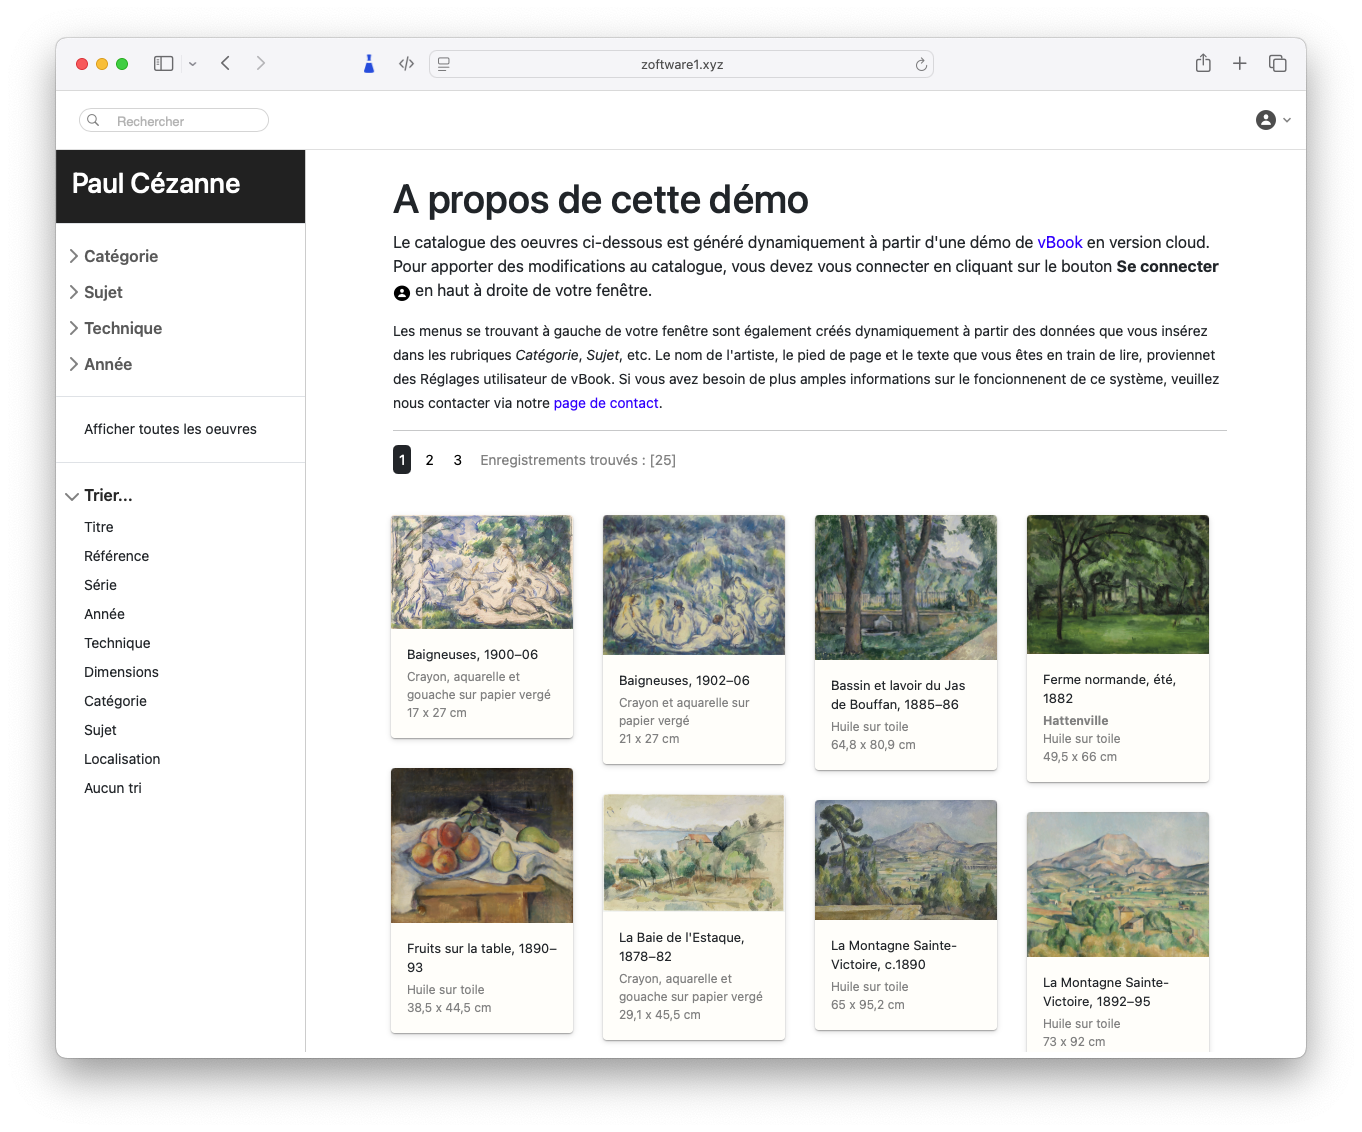The width and height of the screenshot is (1362, 1132).
Task: Collapse the Trier... section
Action: [107, 495]
